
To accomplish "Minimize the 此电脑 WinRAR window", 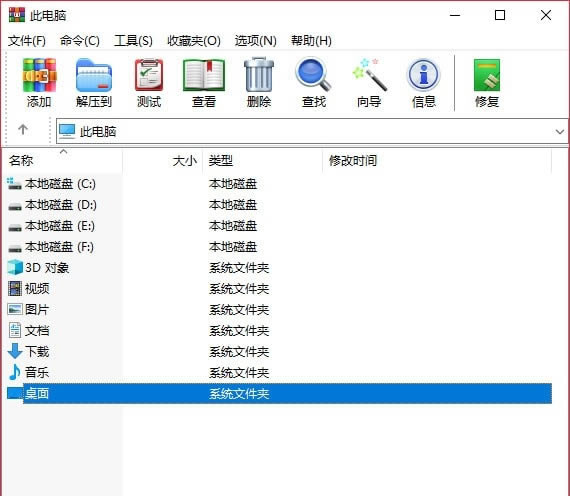I will pos(455,15).
